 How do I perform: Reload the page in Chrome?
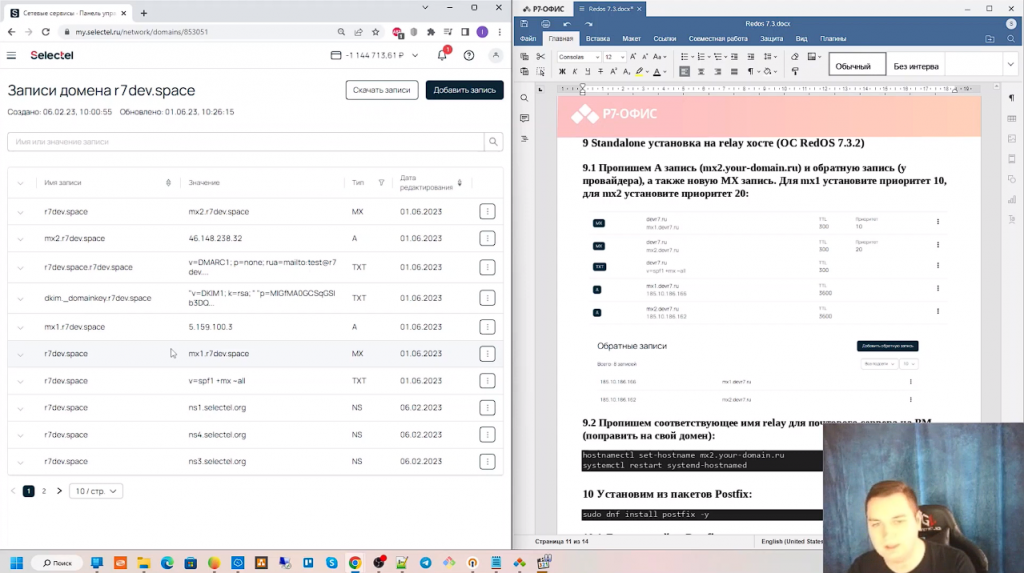tap(46, 31)
